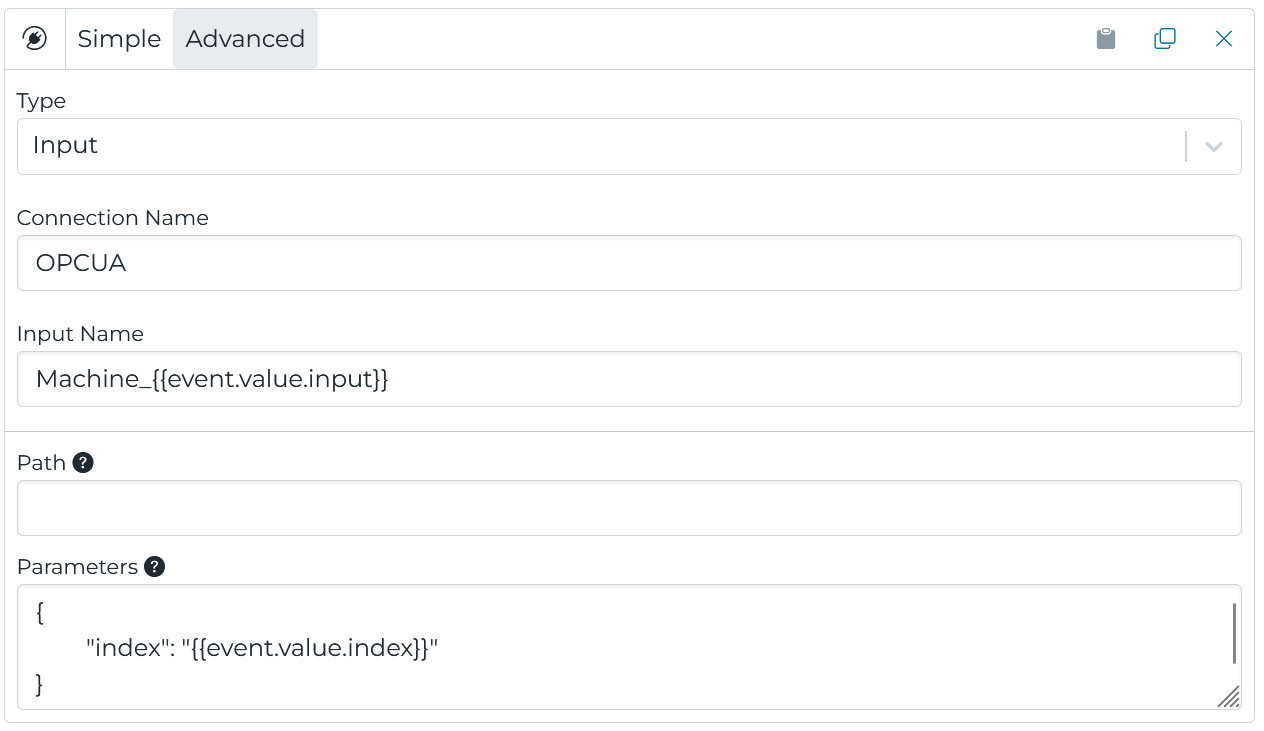Click the question mark circle beside the Path label
Viewport: 1264px width, 731px height.
pyautogui.click(x=84, y=462)
